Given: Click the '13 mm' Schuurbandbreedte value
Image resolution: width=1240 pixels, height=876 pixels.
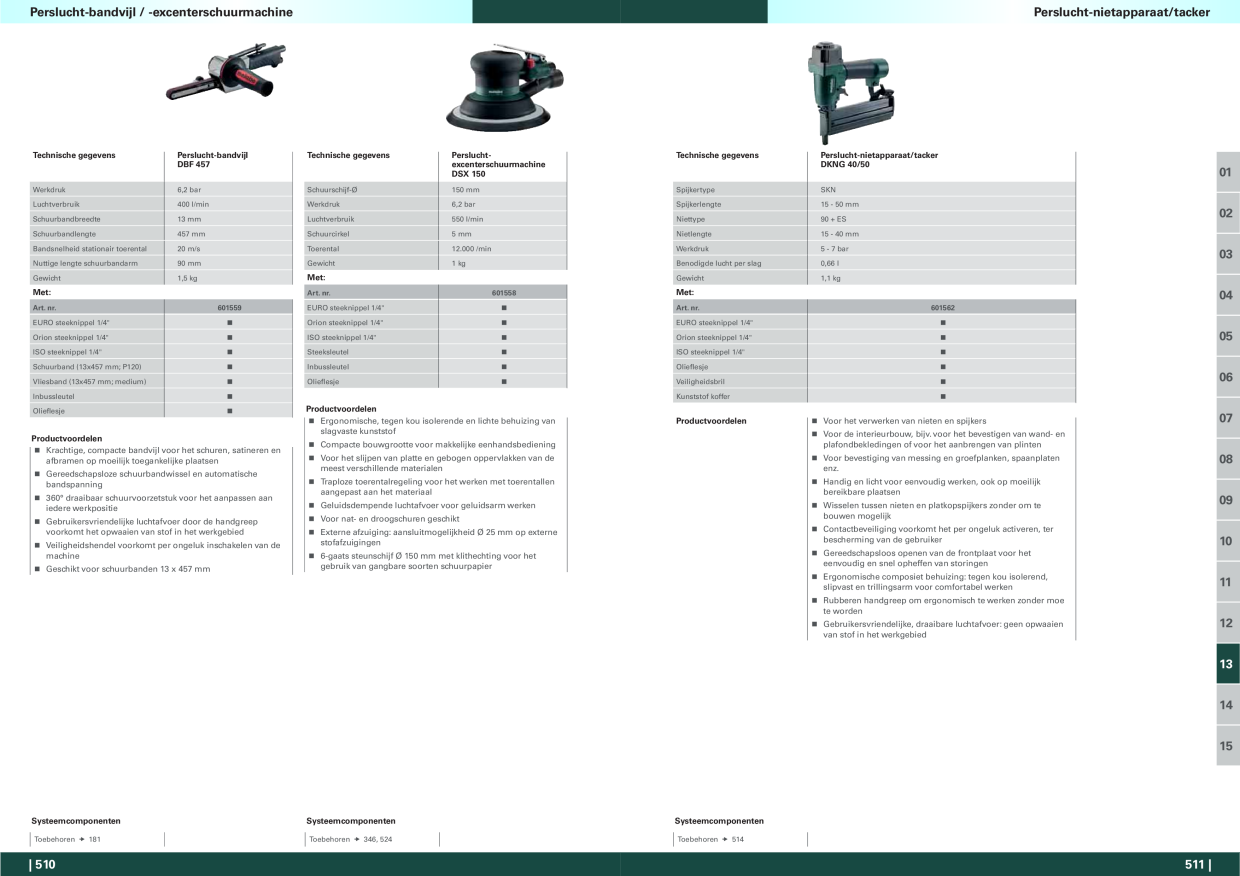Looking at the screenshot, I should pyautogui.click(x=189, y=219).
